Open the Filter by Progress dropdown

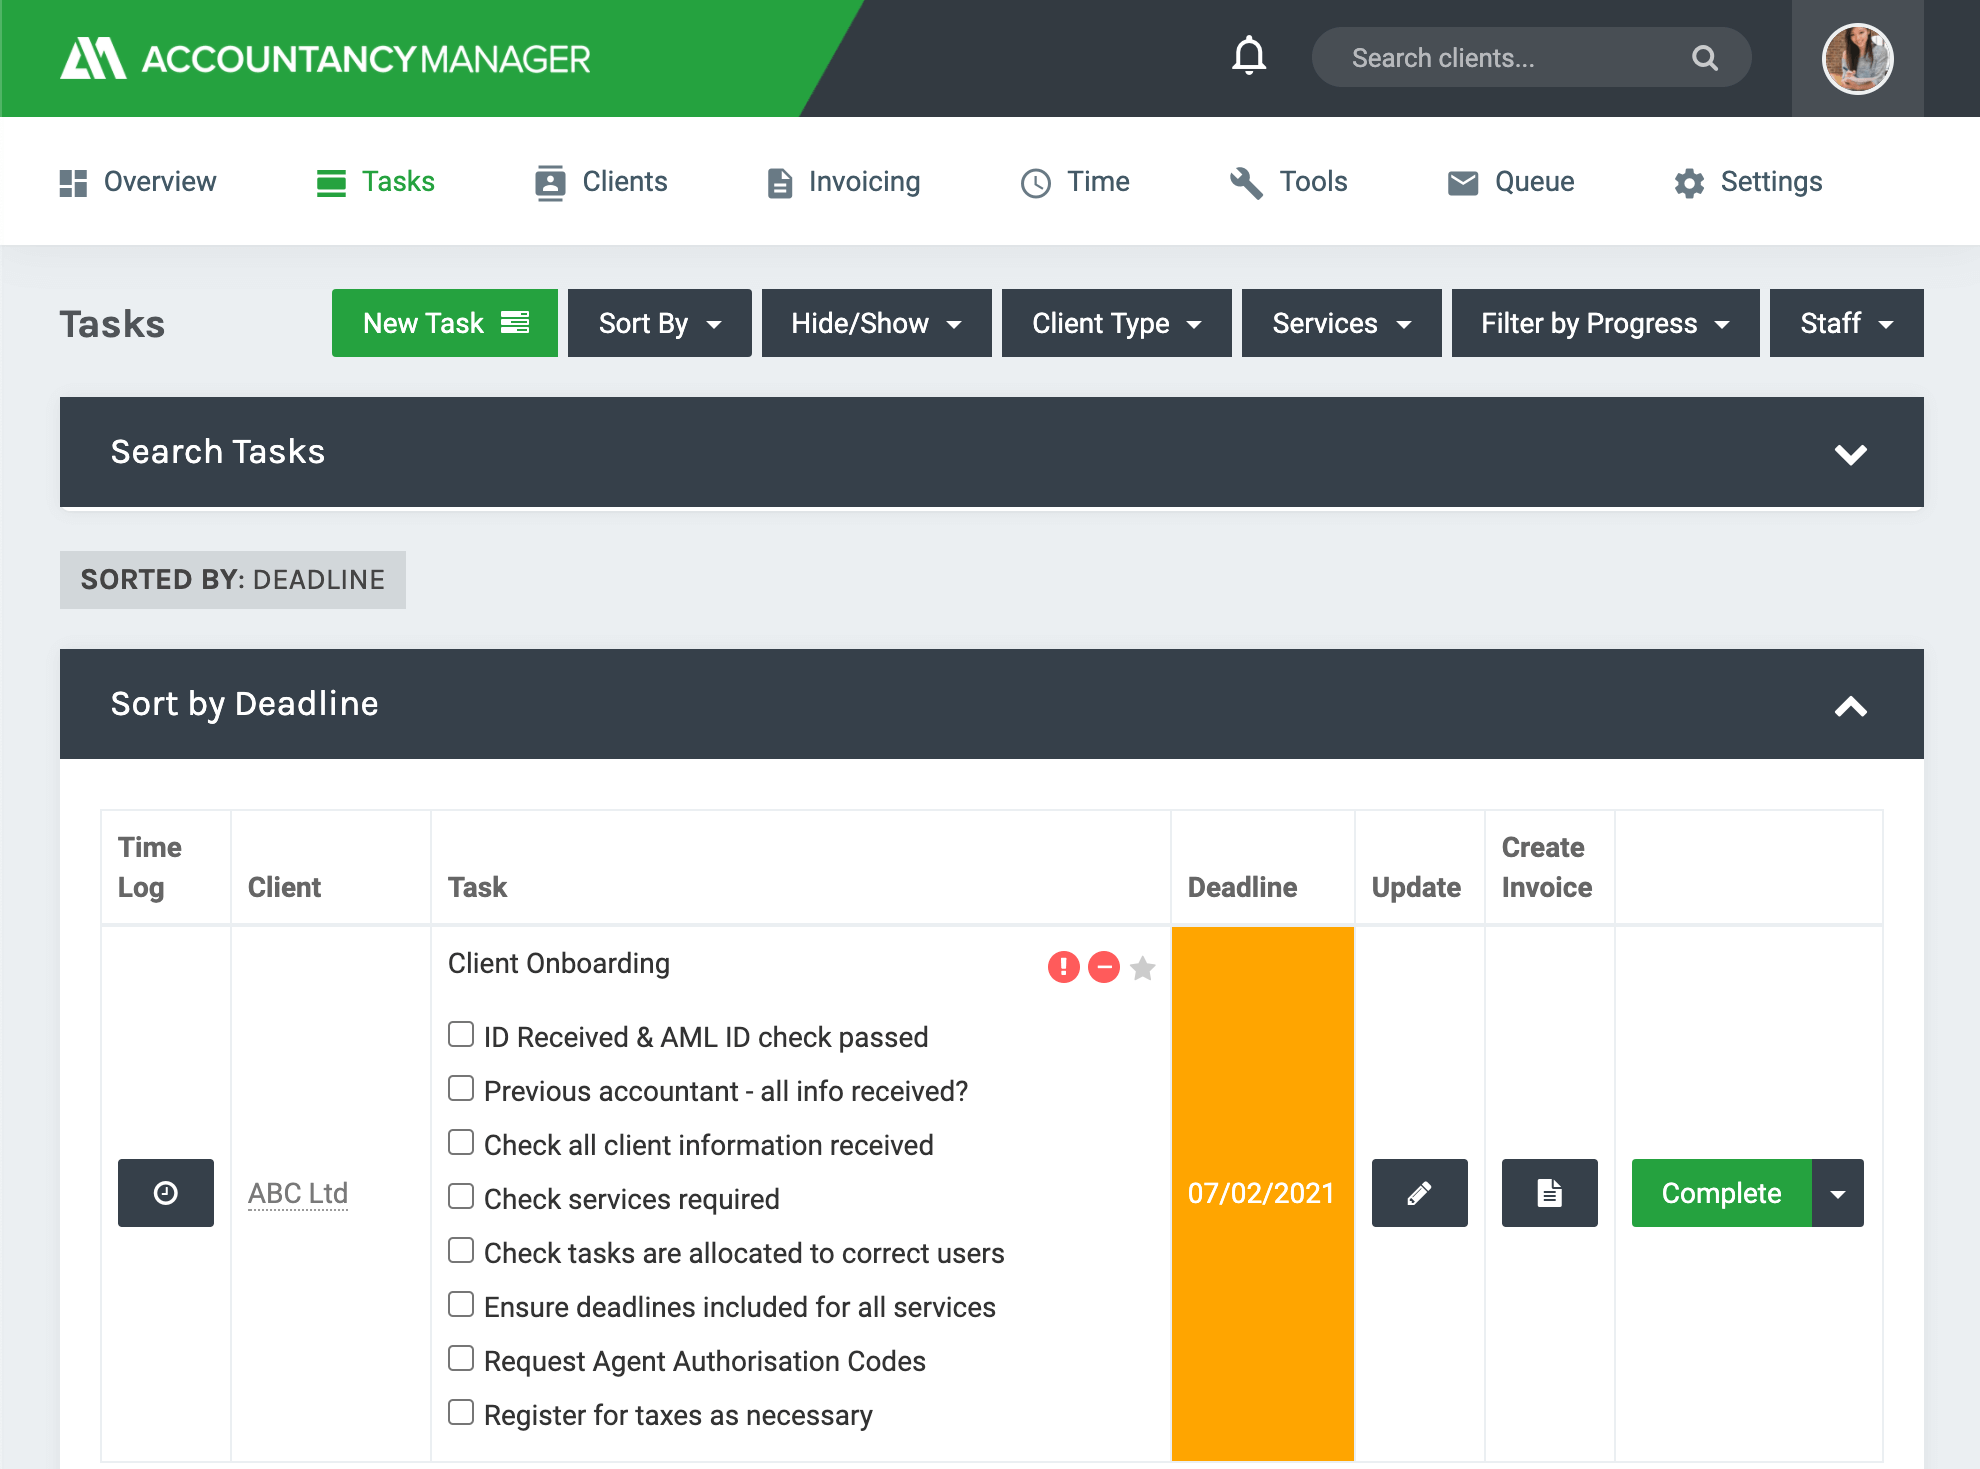click(1605, 323)
